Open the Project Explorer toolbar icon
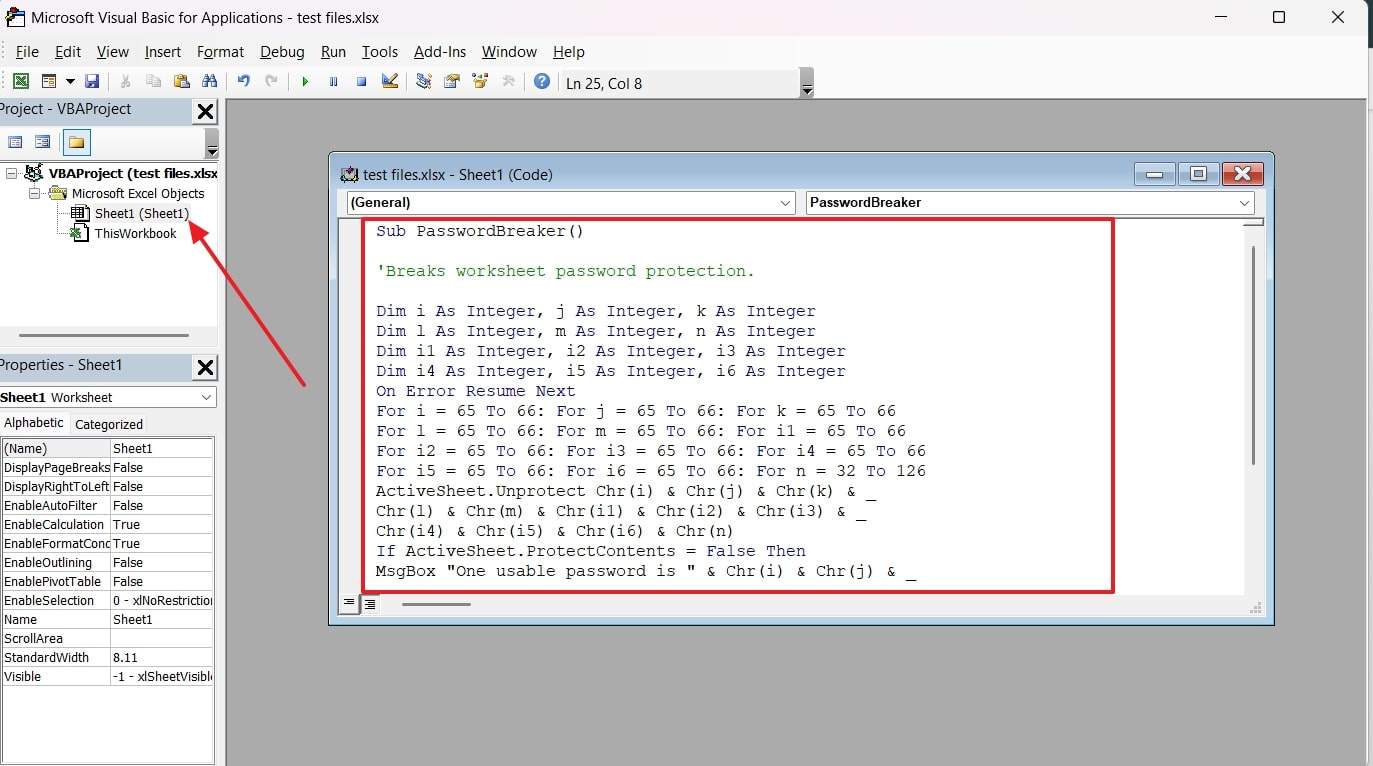 point(424,82)
